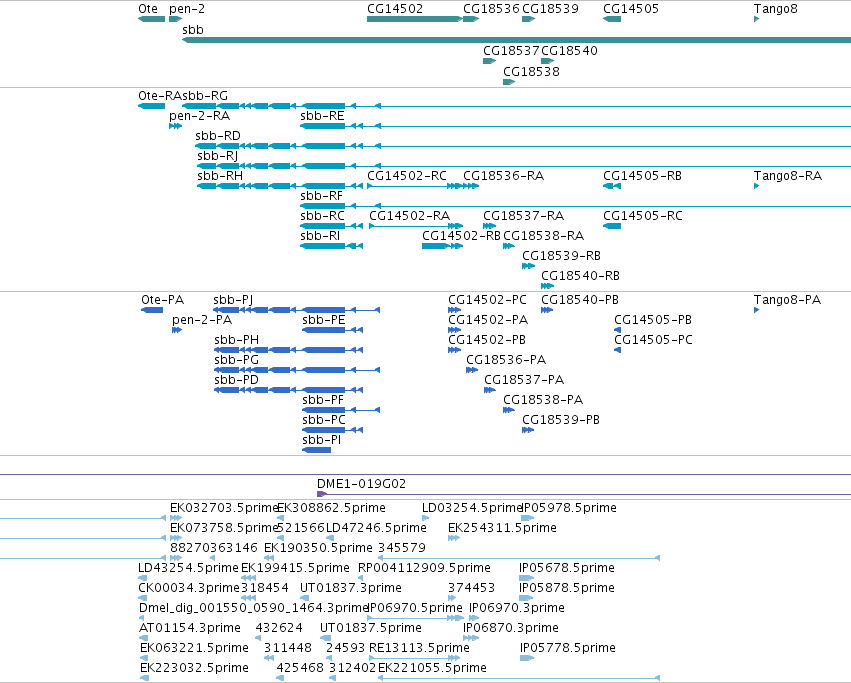851x683 pixels.
Task: Click the EK308862.5prime EST label
Action: tap(332, 508)
